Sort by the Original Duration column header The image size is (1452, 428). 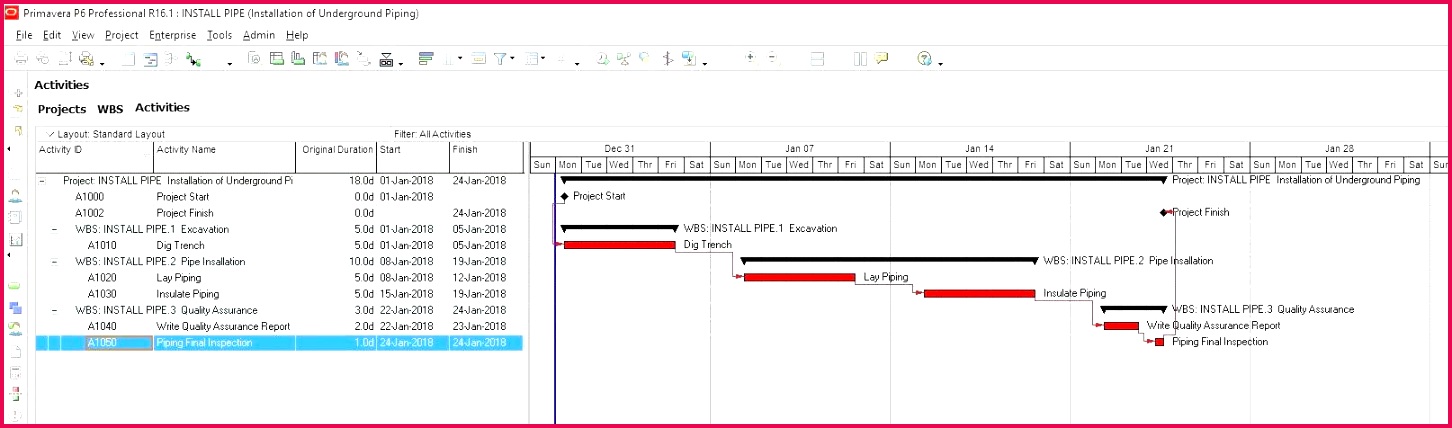coord(337,150)
